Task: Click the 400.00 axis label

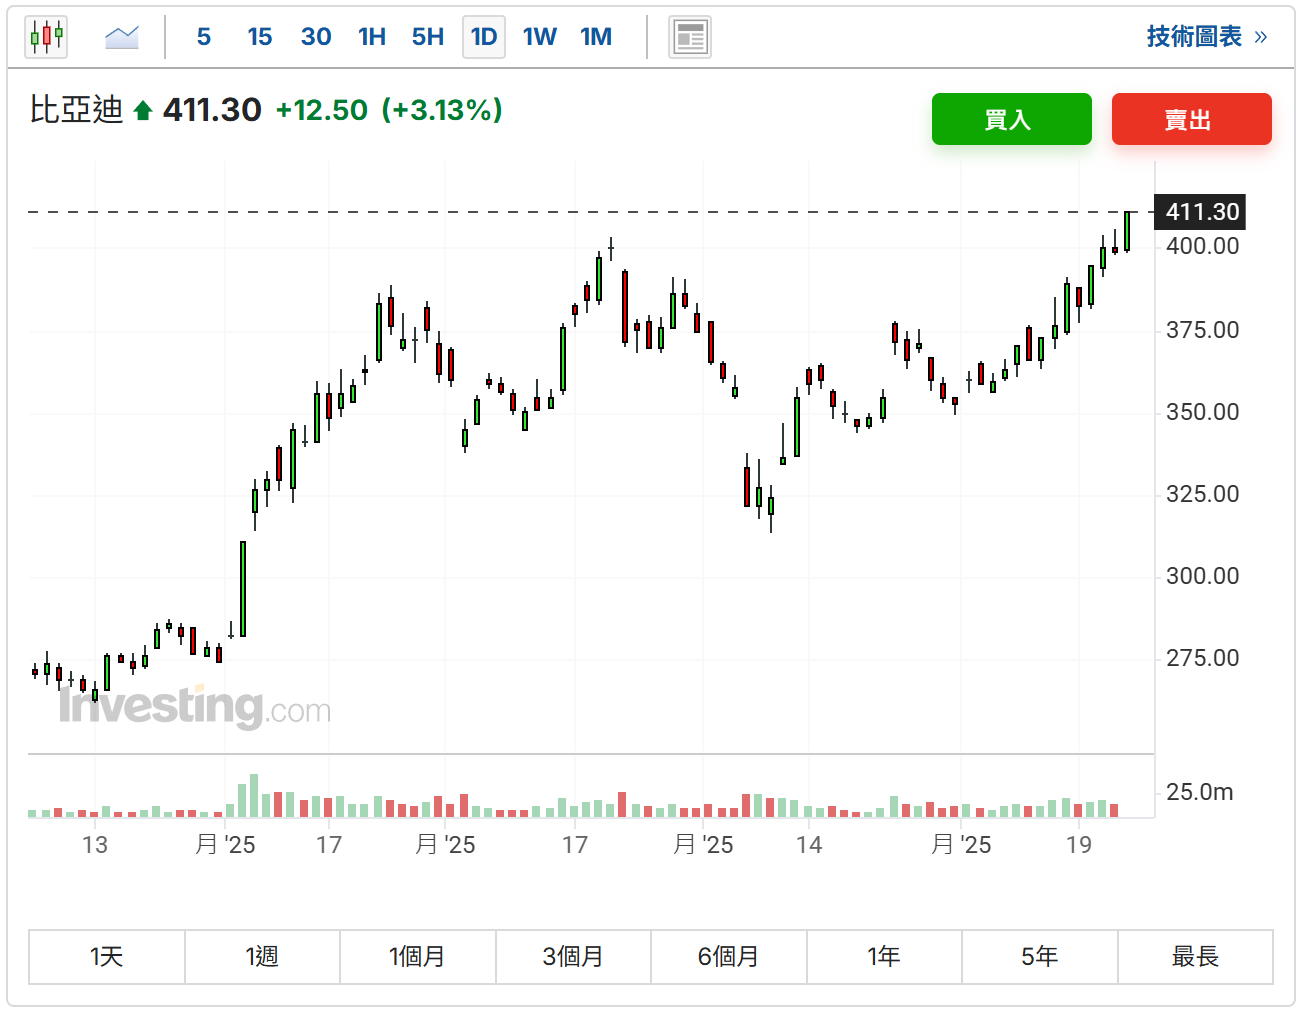Action: pos(1202,246)
